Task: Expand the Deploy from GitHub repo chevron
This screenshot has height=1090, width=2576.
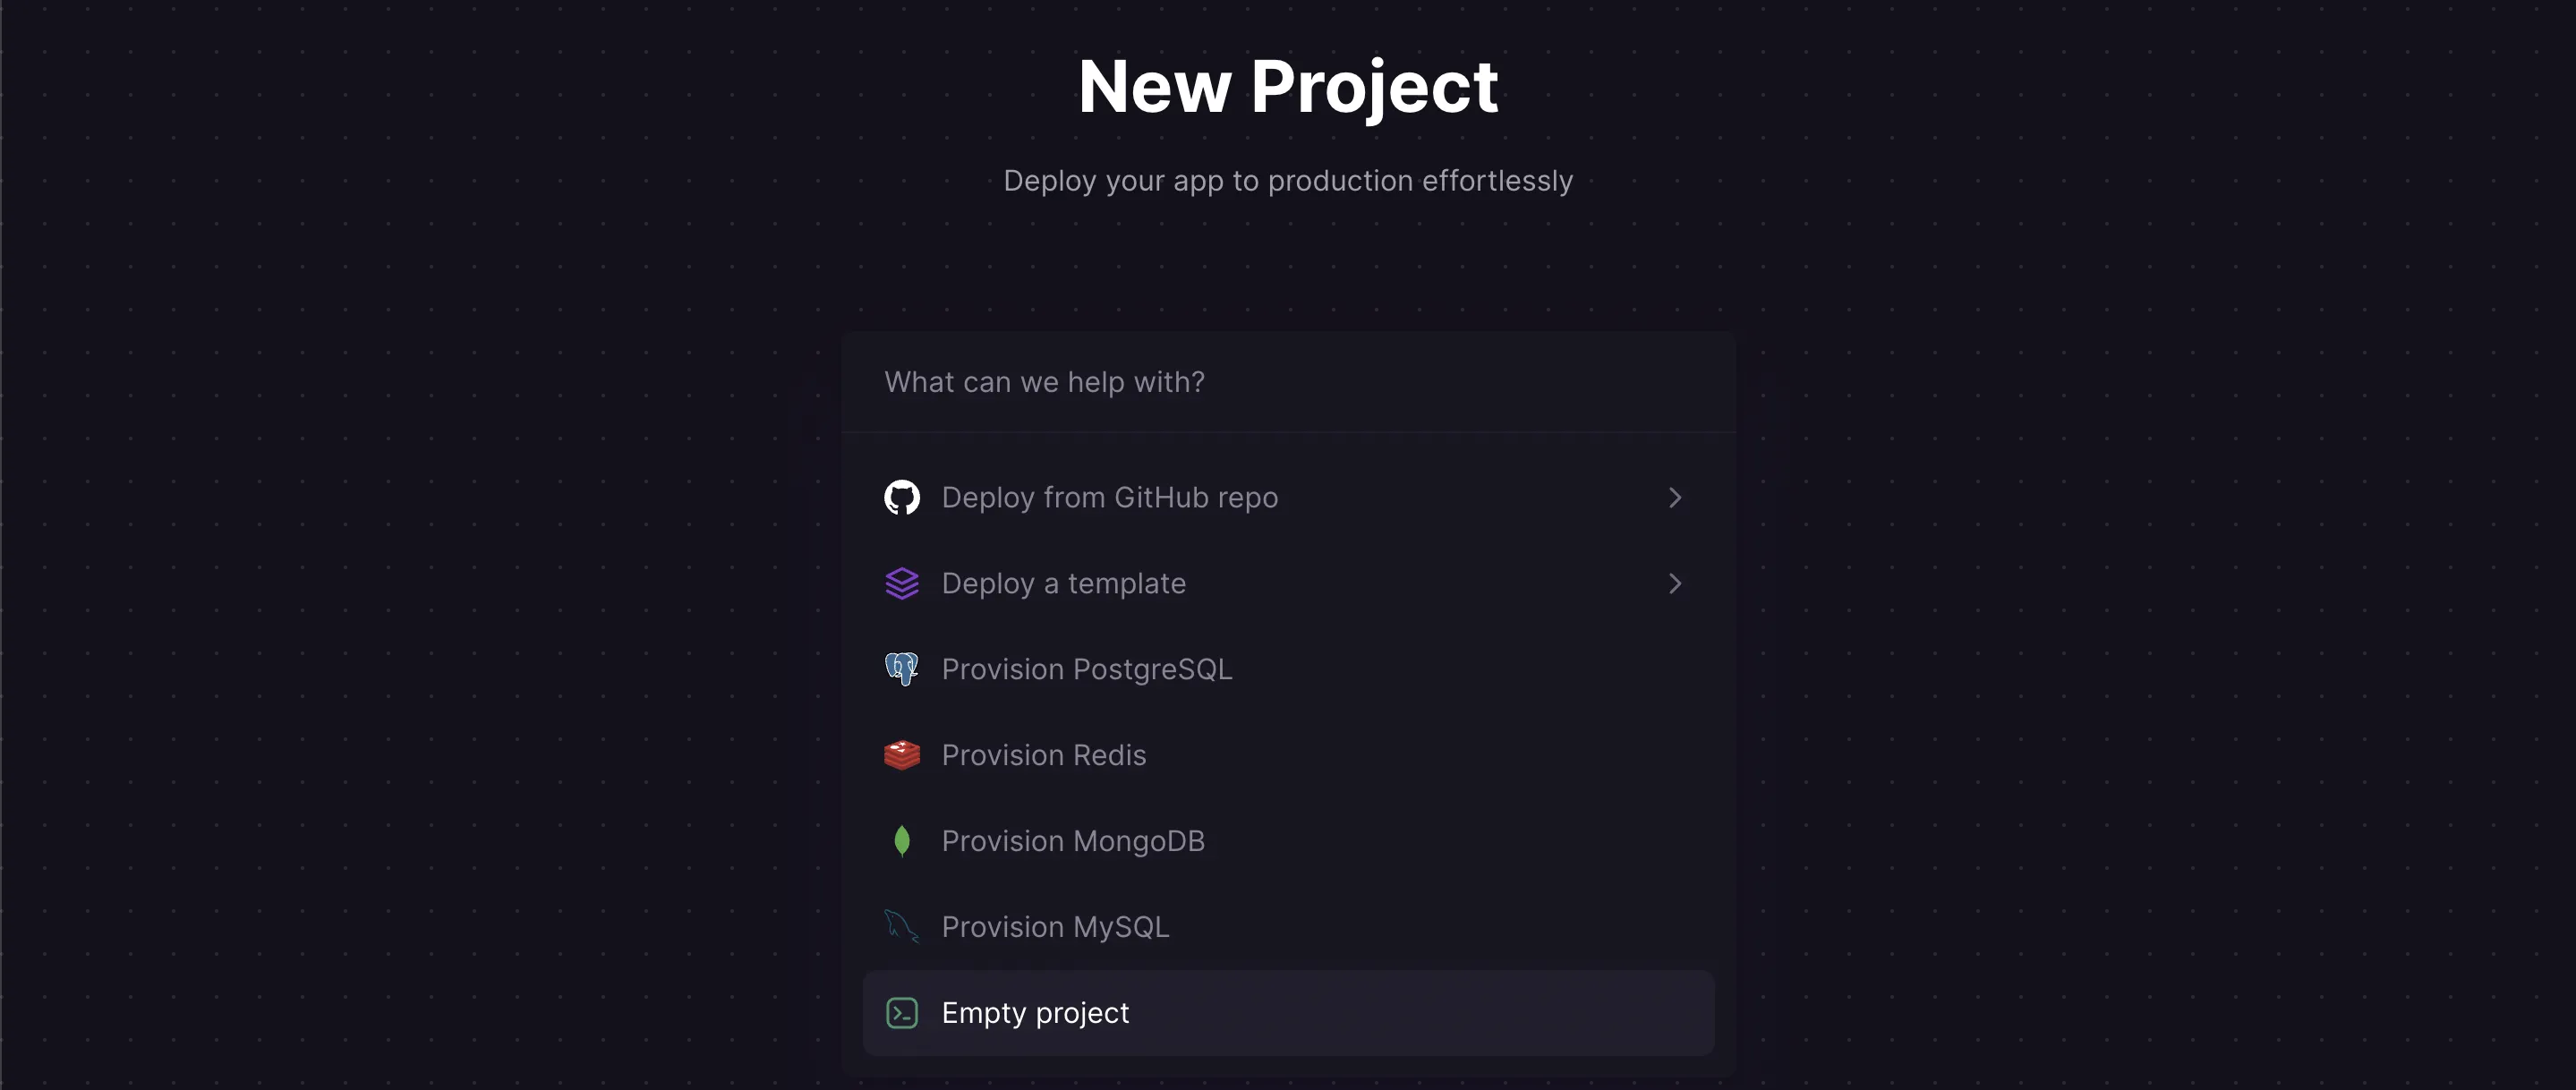Action: pos(1675,497)
